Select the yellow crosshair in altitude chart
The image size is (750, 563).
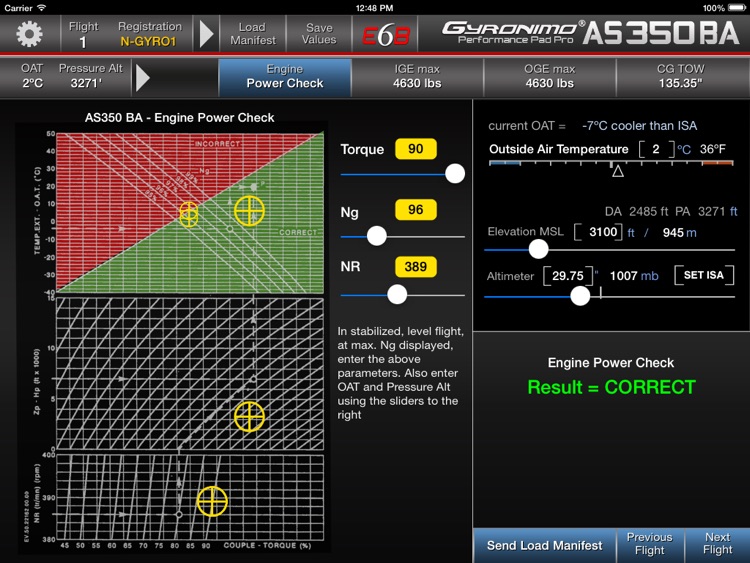pos(249,417)
